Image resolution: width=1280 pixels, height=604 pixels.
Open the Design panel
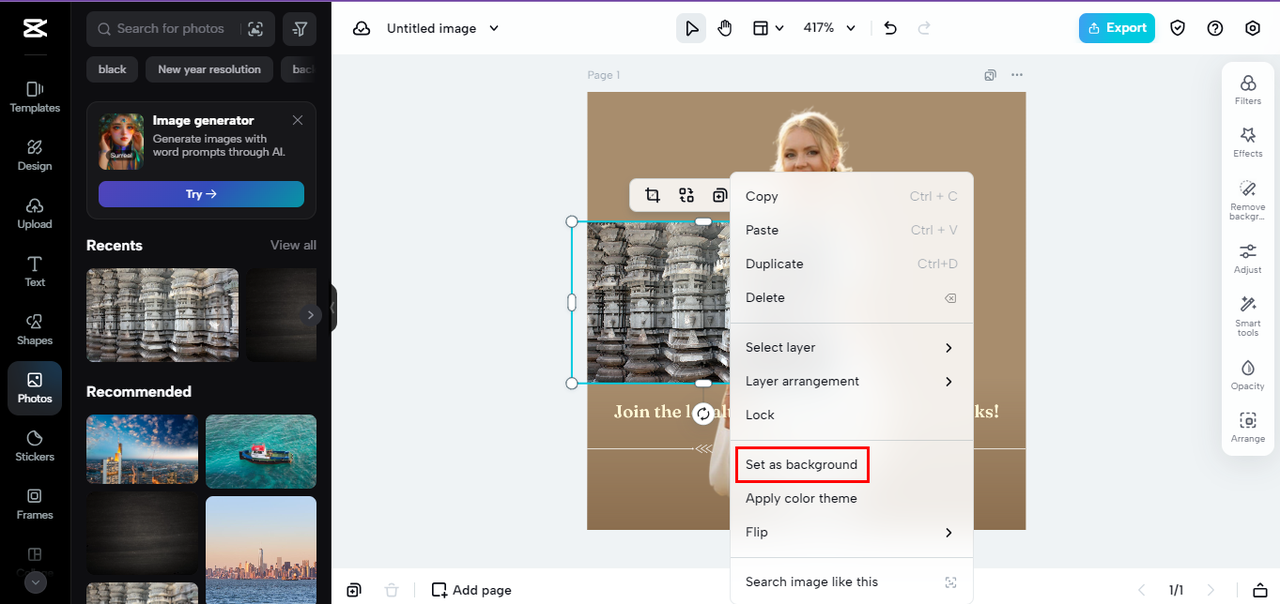[34, 156]
